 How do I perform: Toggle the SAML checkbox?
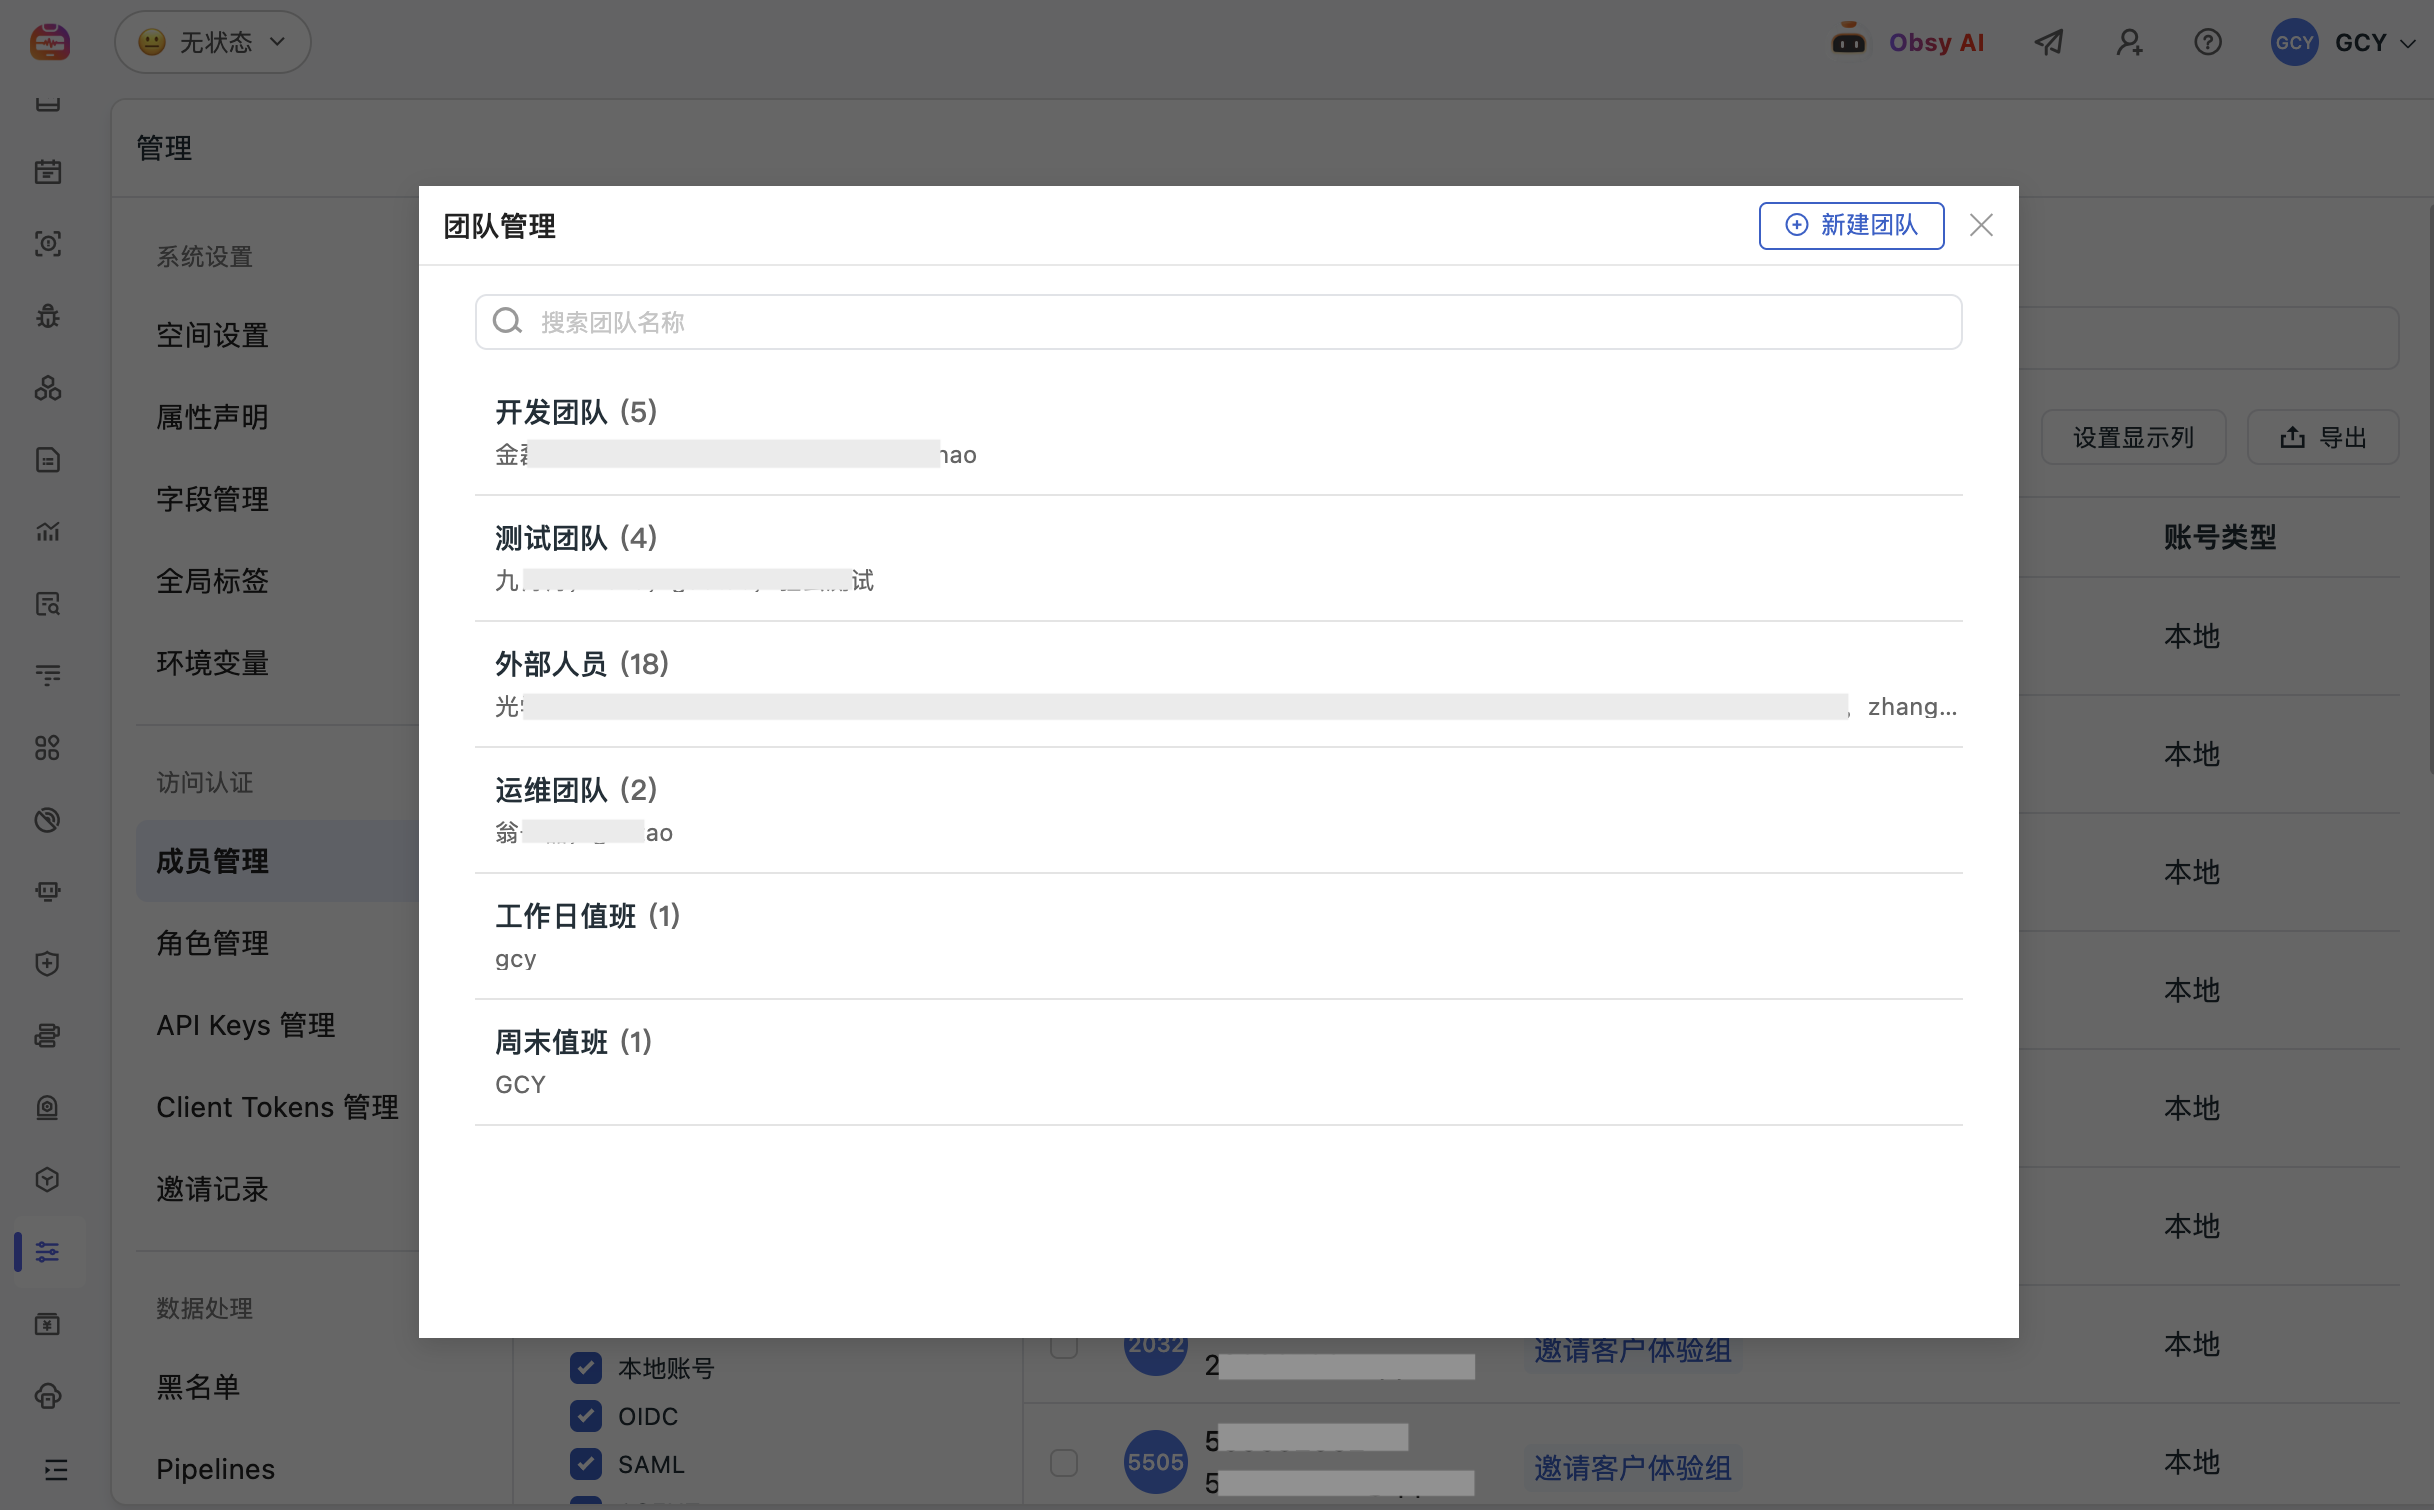tap(586, 1464)
